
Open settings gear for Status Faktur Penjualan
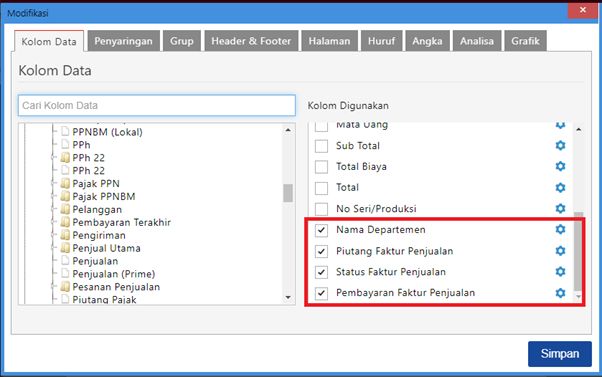pos(560,271)
